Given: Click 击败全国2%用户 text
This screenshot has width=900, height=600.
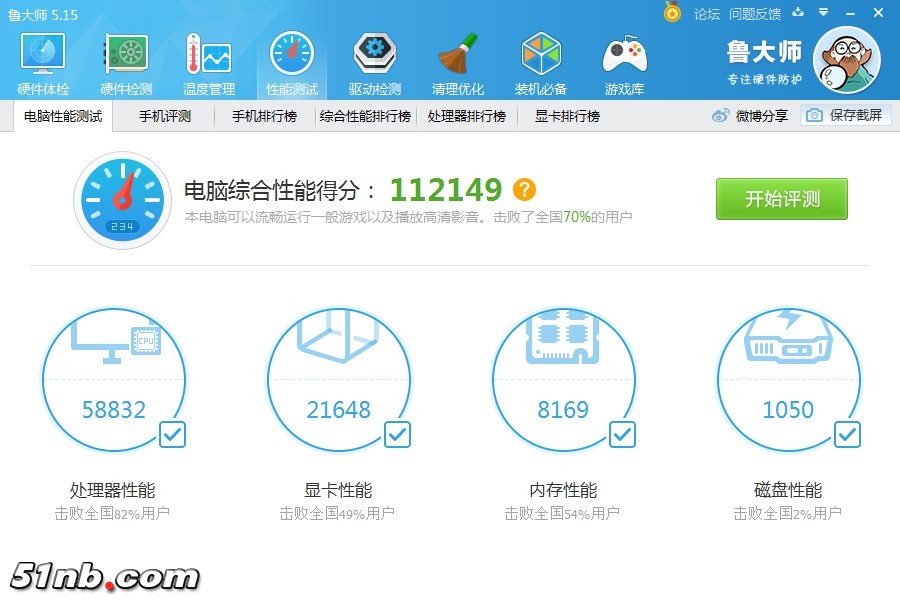Looking at the screenshot, I should [x=788, y=513].
